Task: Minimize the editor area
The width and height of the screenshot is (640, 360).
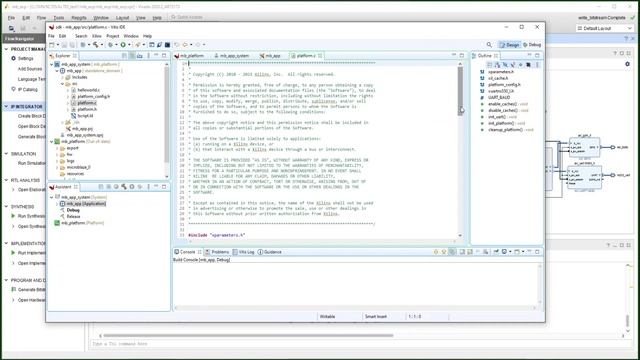Action: coord(454,55)
